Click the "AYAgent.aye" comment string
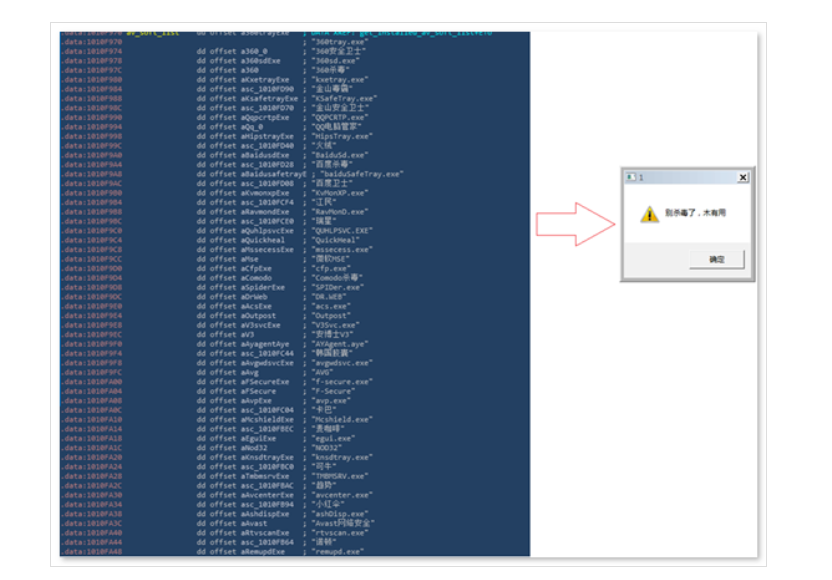The image size is (832, 580). click(340, 344)
